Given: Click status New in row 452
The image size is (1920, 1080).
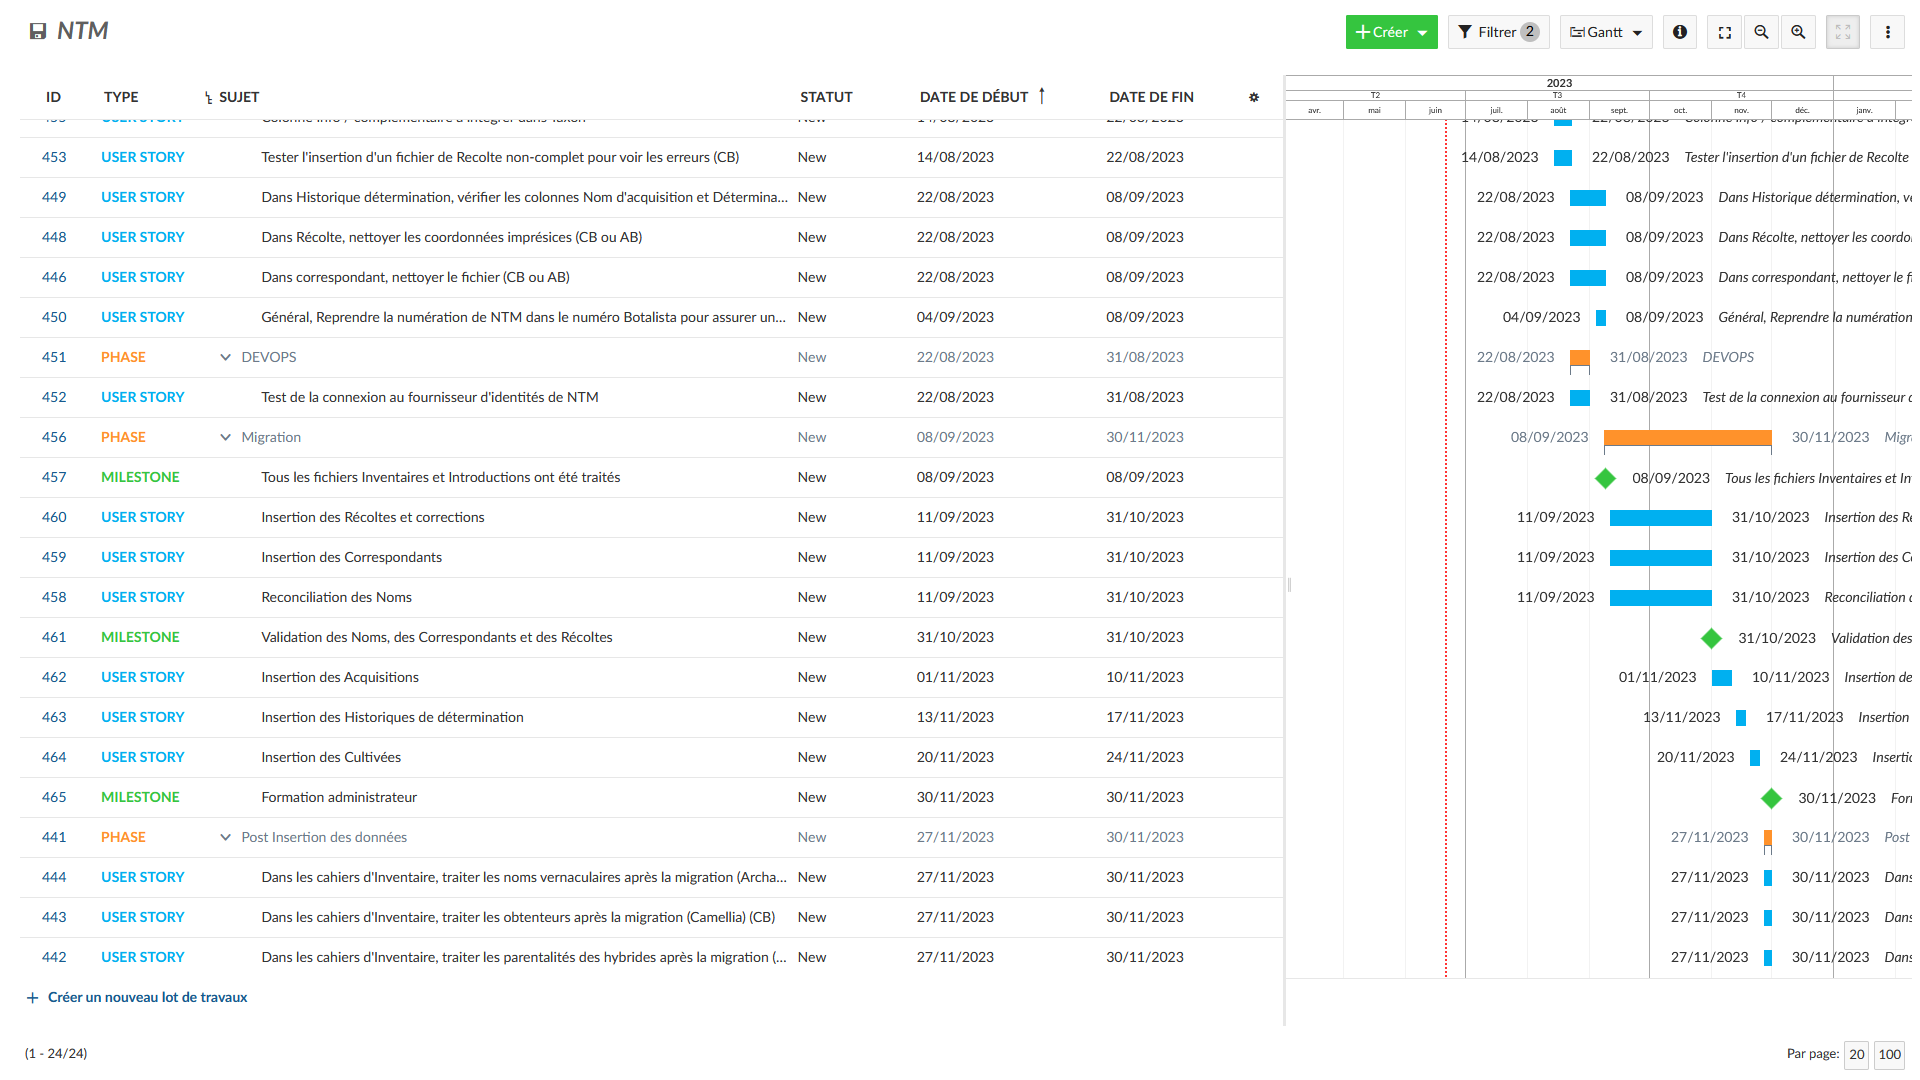Looking at the screenshot, I should [812, 397].
